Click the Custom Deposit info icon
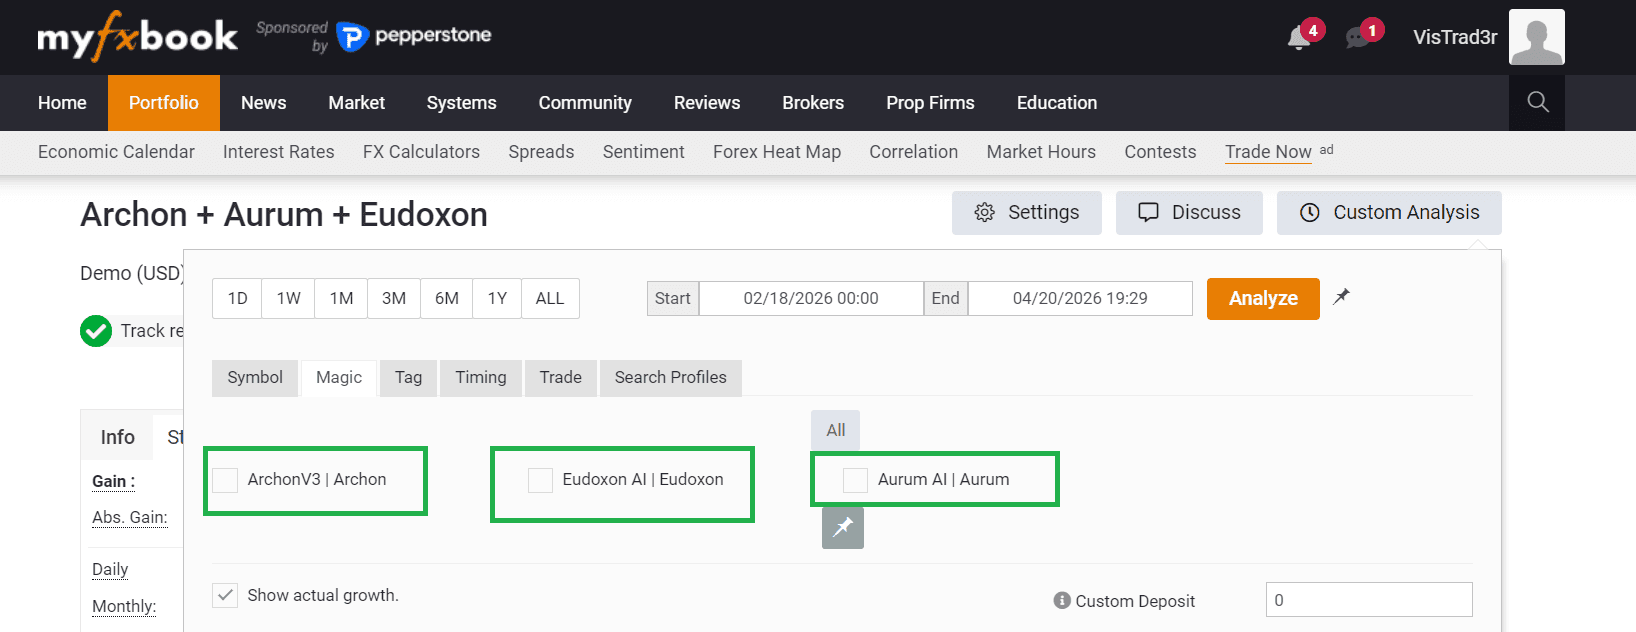This screenshot has width=1636, height=632. (x=1062, y=600)
